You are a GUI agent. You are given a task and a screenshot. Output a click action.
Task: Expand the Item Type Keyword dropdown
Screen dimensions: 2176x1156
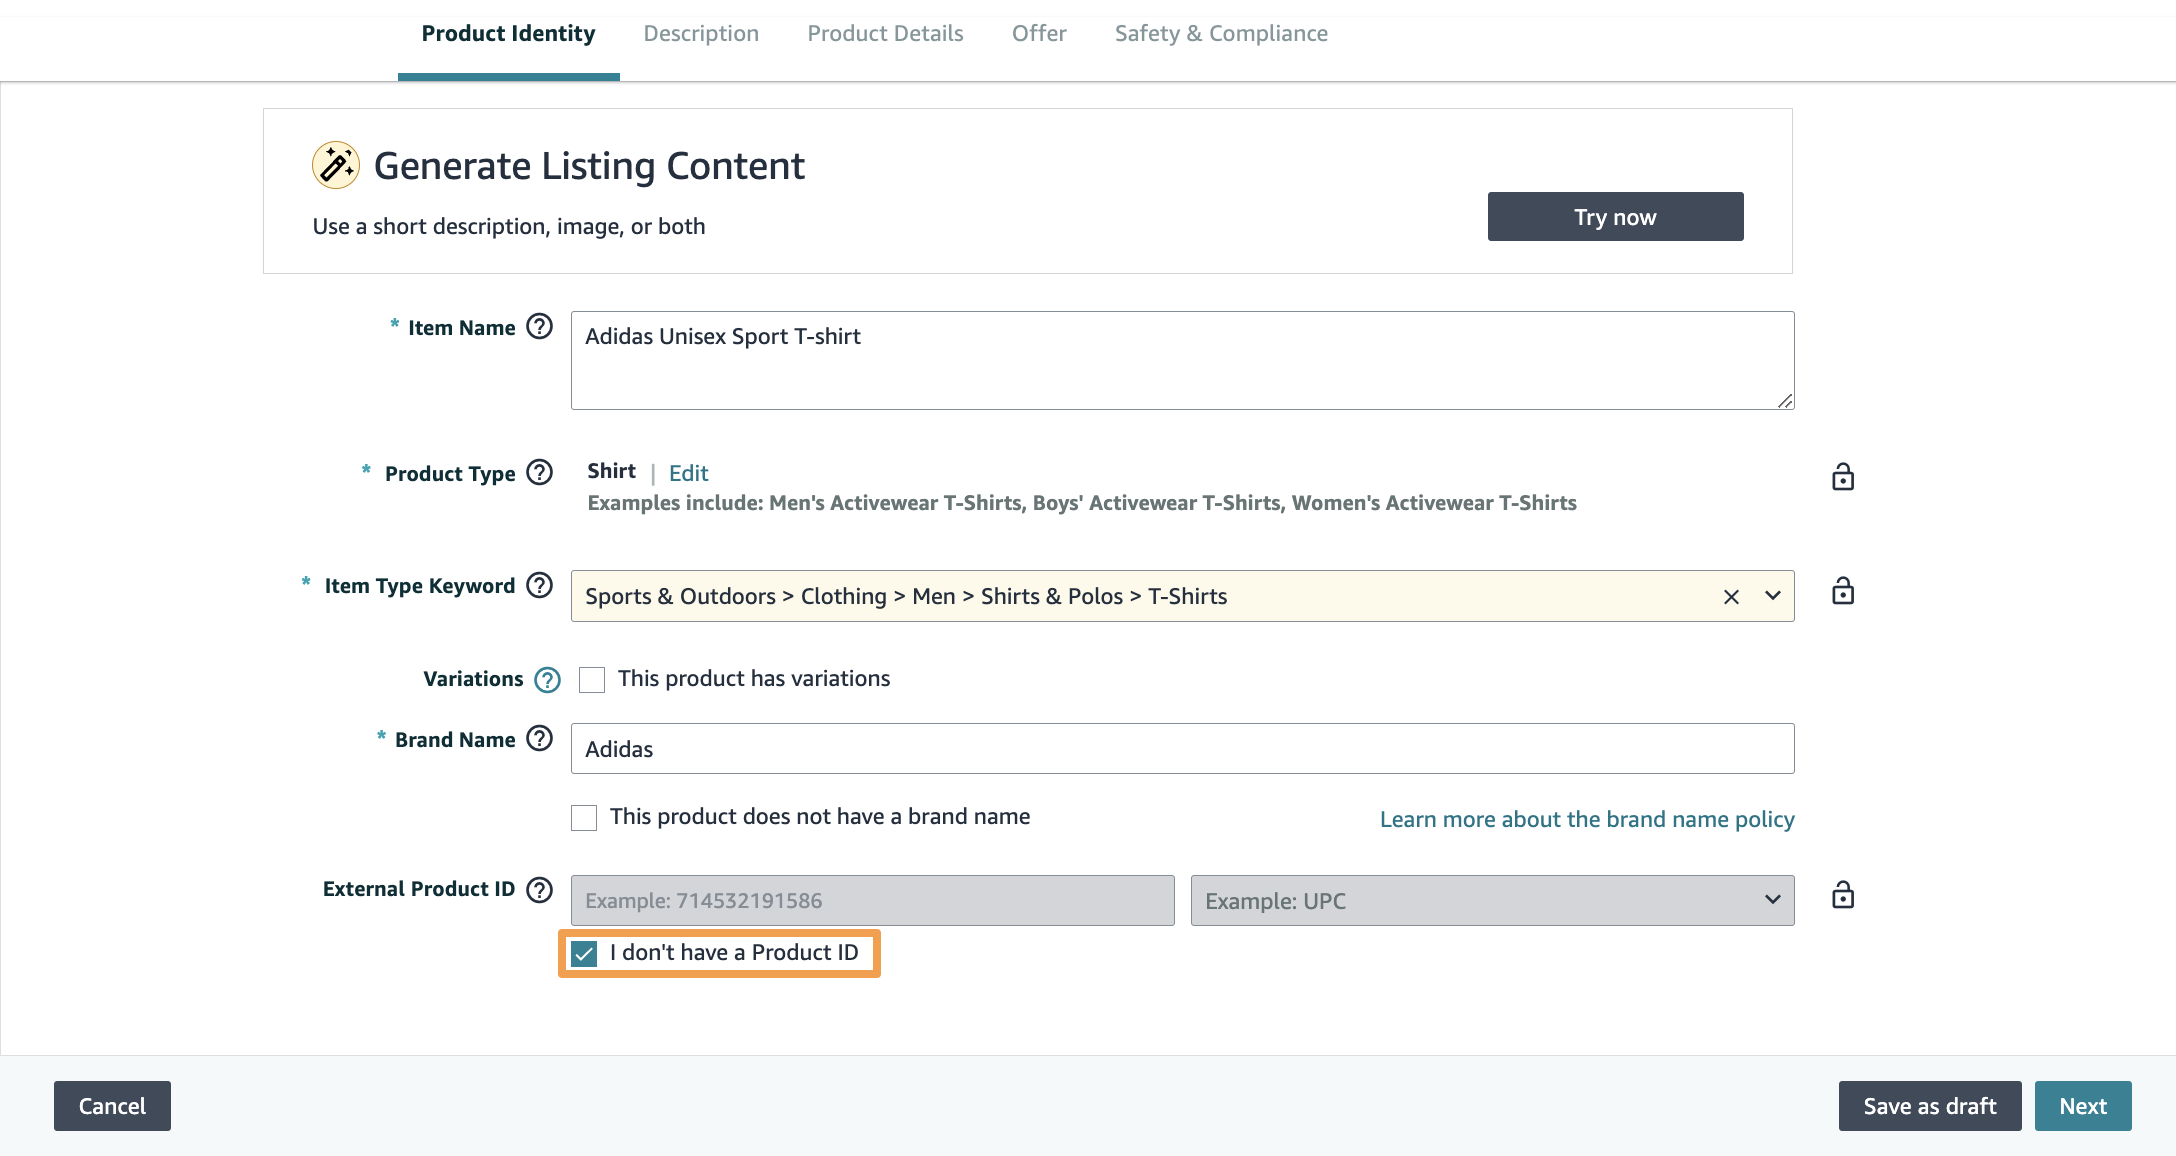tap(1772, 596)
